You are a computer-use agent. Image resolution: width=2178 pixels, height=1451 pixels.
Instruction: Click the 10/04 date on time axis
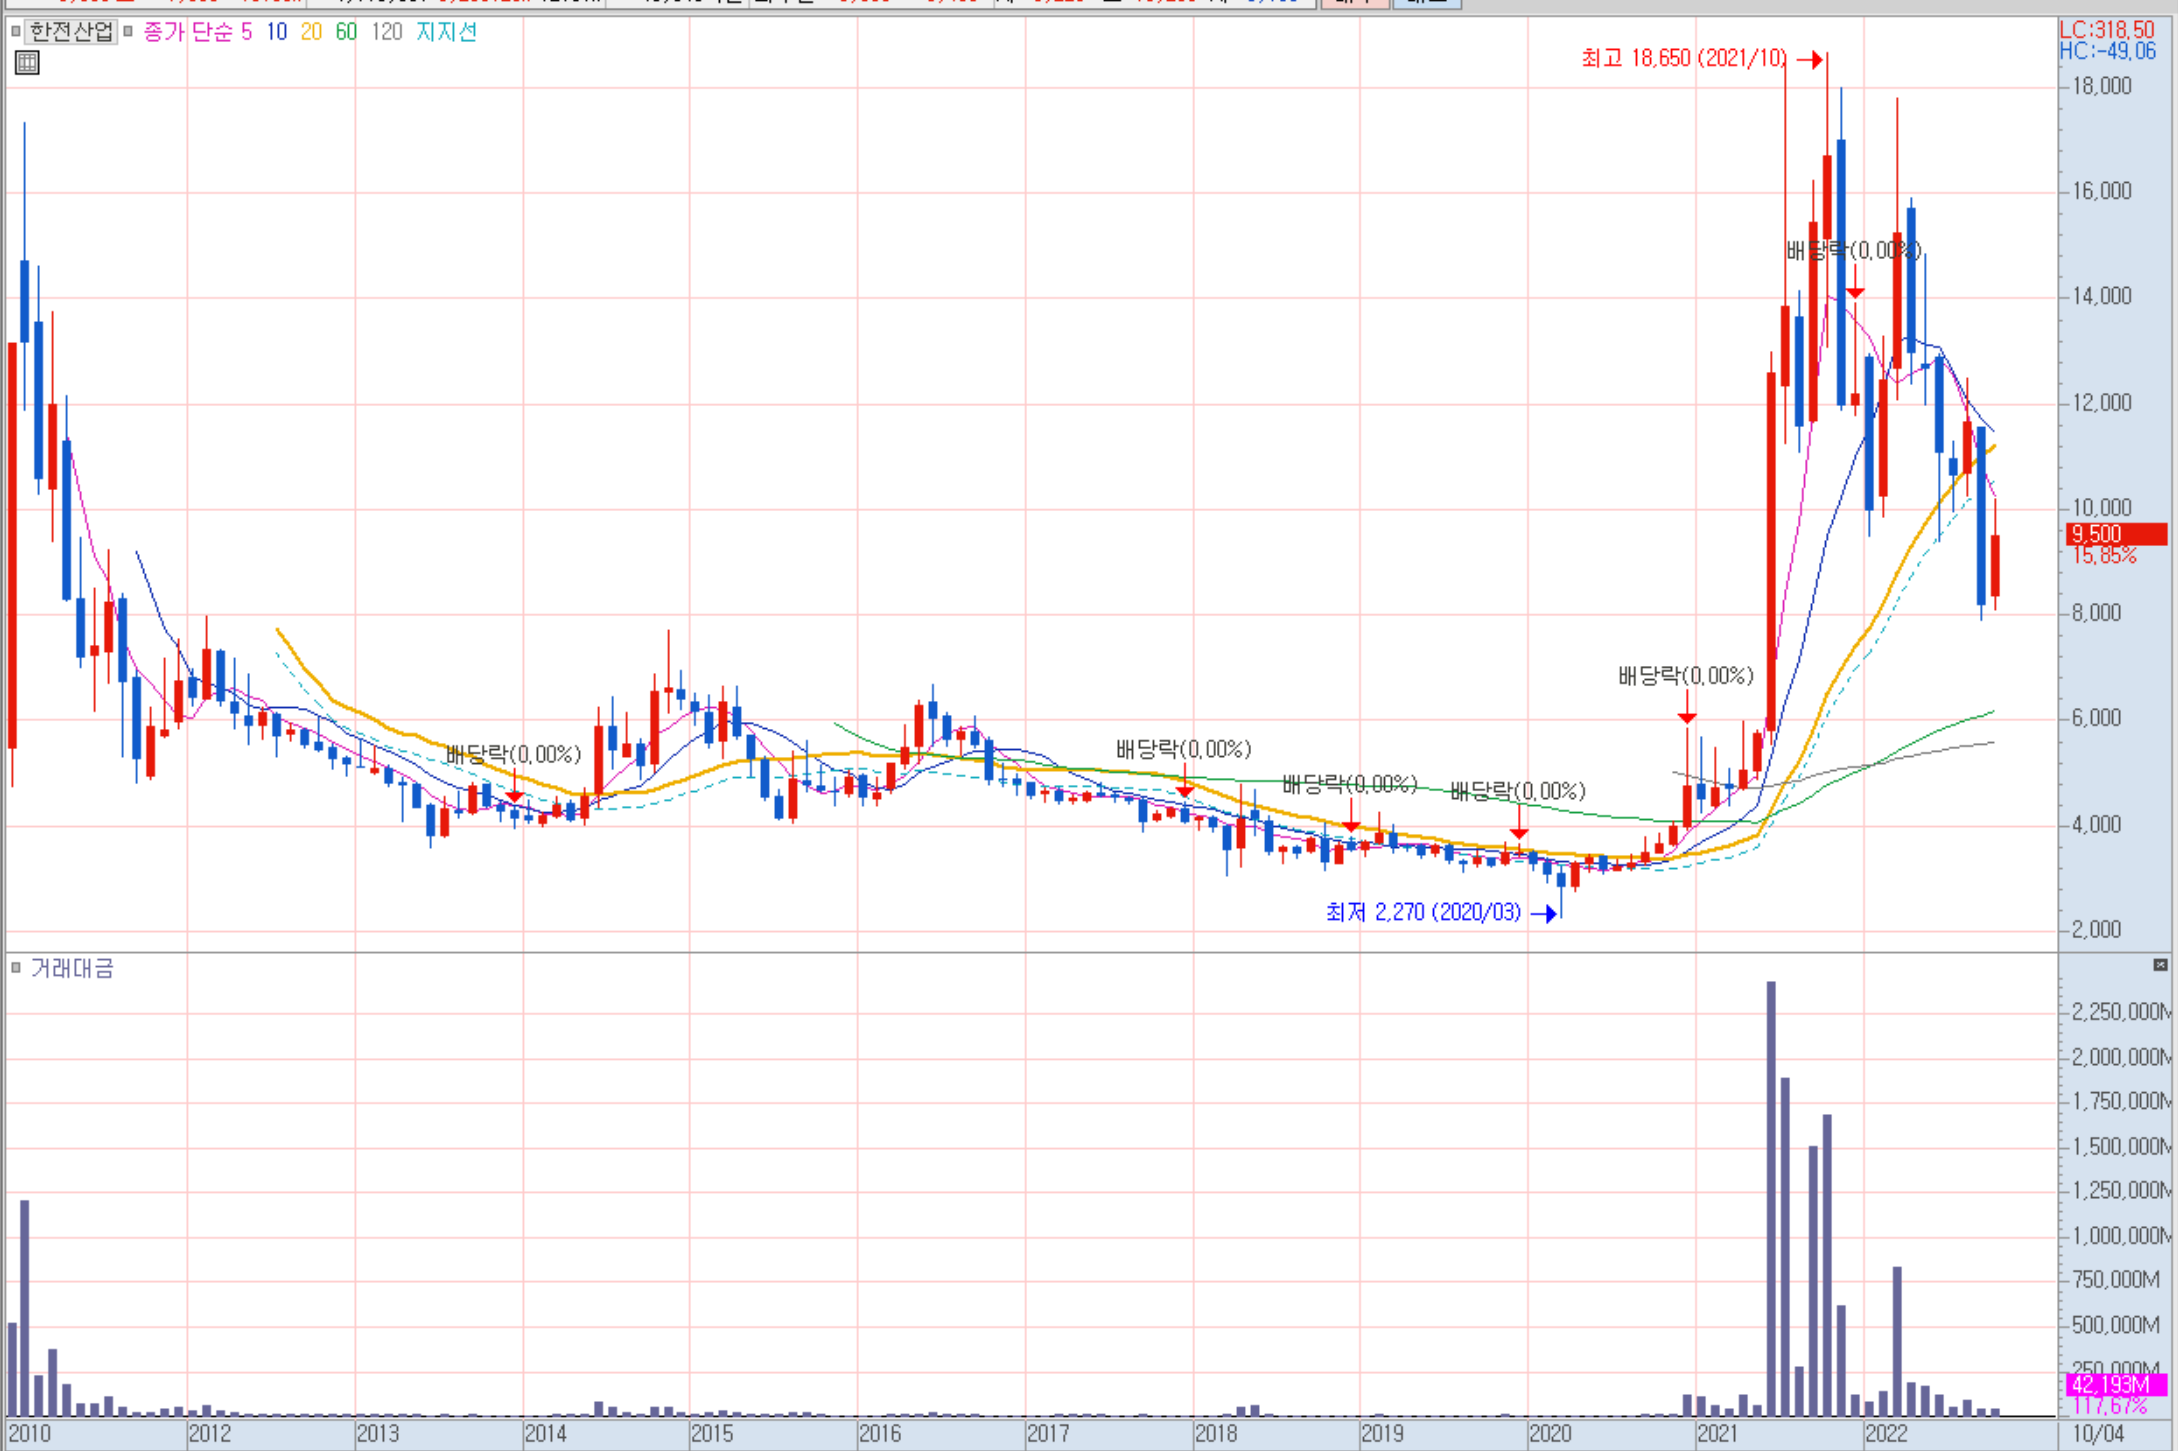[2098, 1433]
